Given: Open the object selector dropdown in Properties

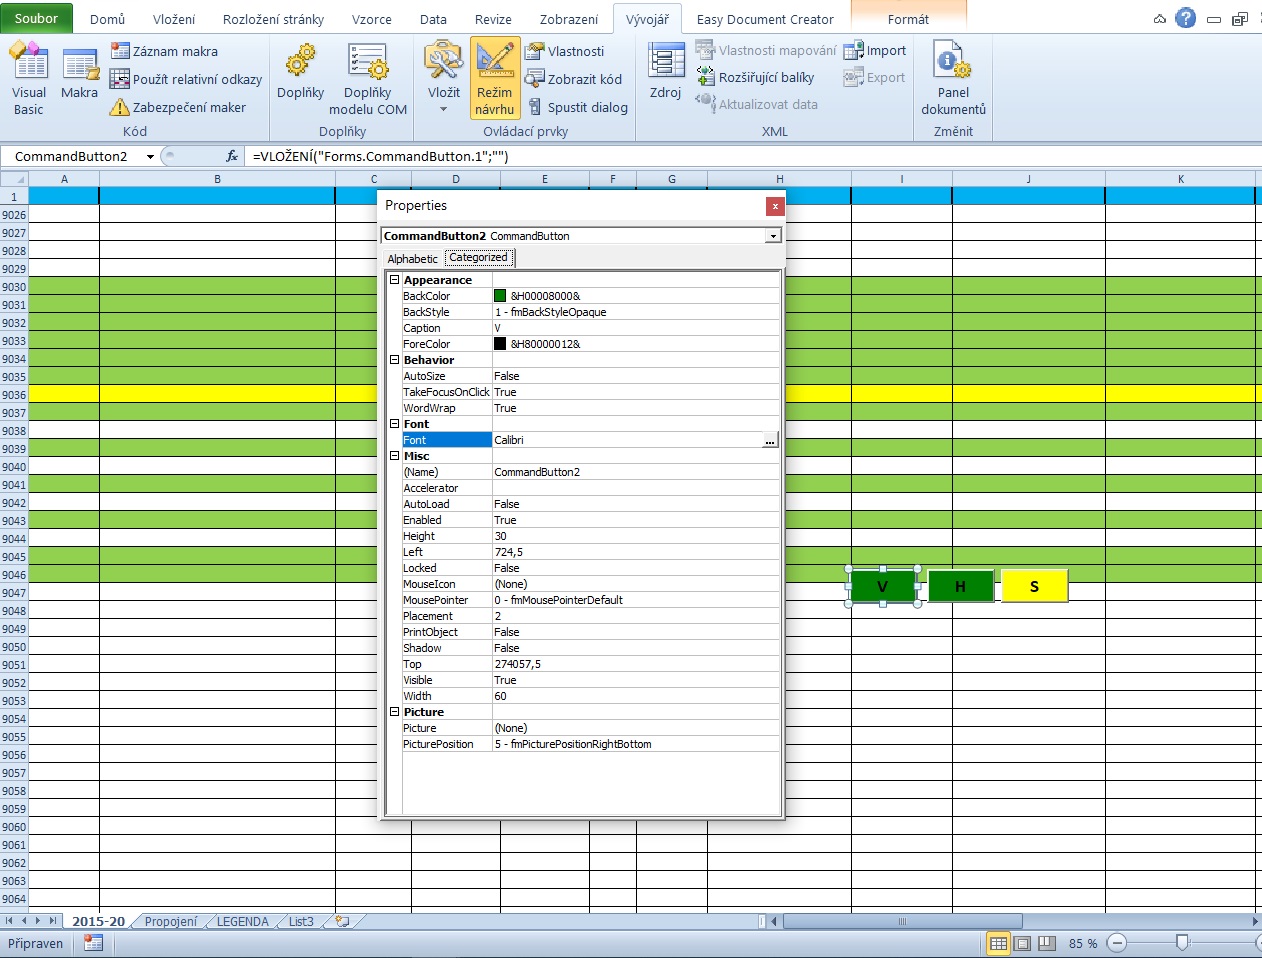Looking at the screenshot, I should pos(772,236).
